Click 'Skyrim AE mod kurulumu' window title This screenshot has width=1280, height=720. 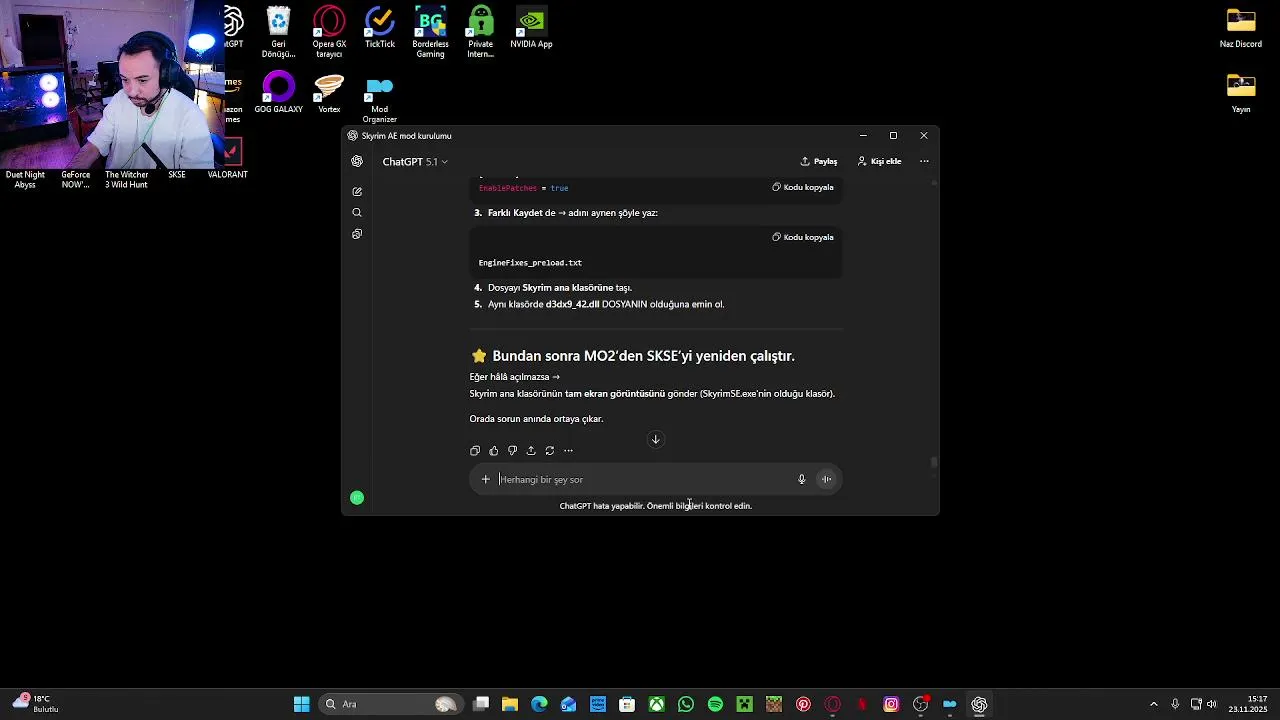point(406,136)
